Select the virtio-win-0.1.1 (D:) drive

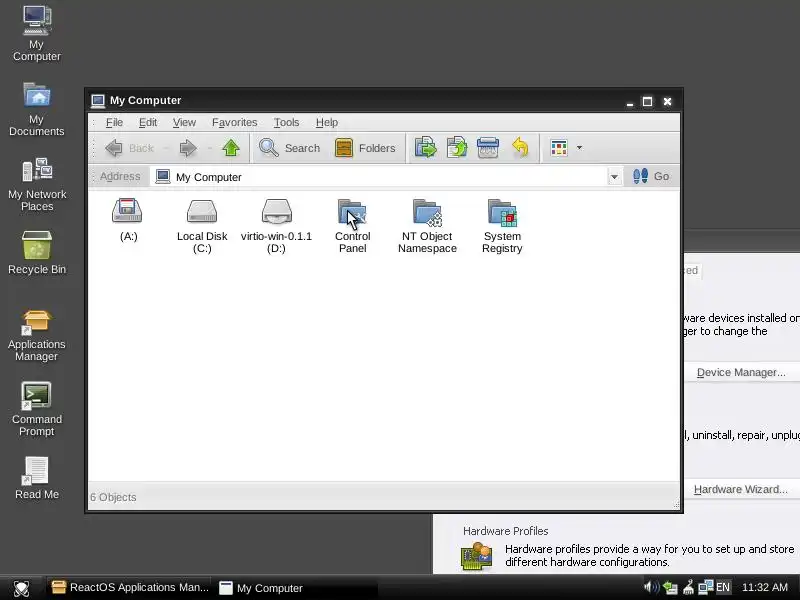click(276, 226)
